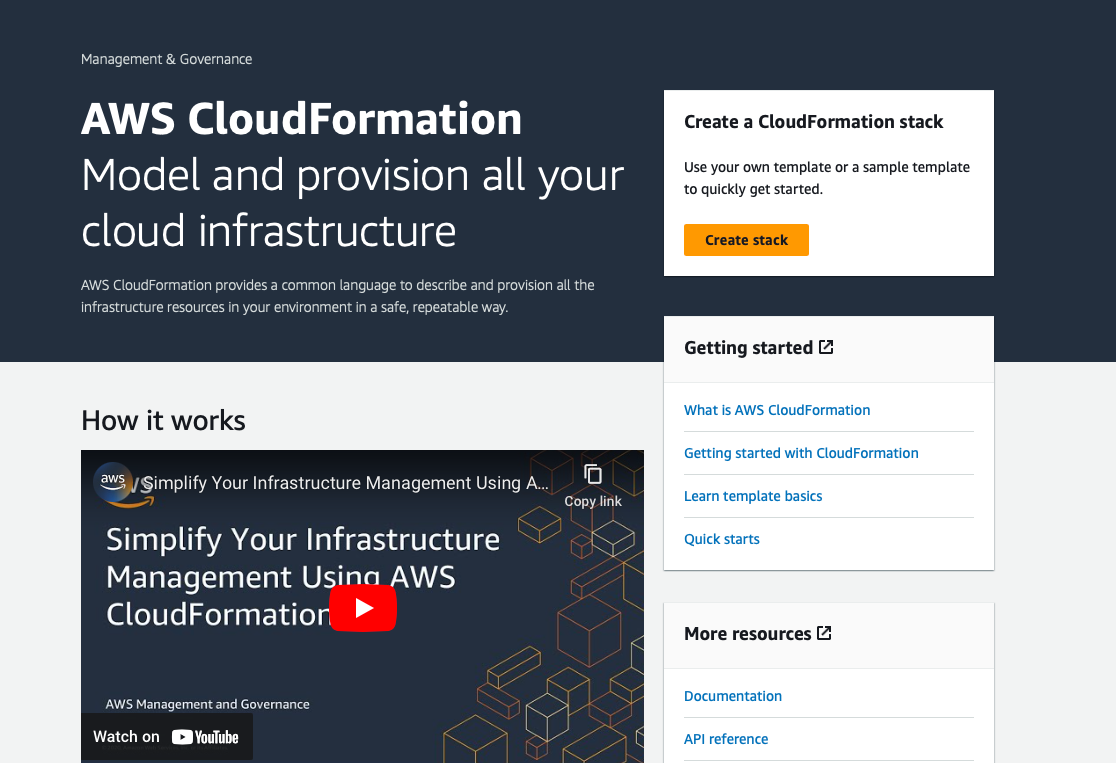The width and height of the screenshot is (1116, 763).
Task: Click the Management & Governance breadcrumb
Action: (x=166, y=59)
